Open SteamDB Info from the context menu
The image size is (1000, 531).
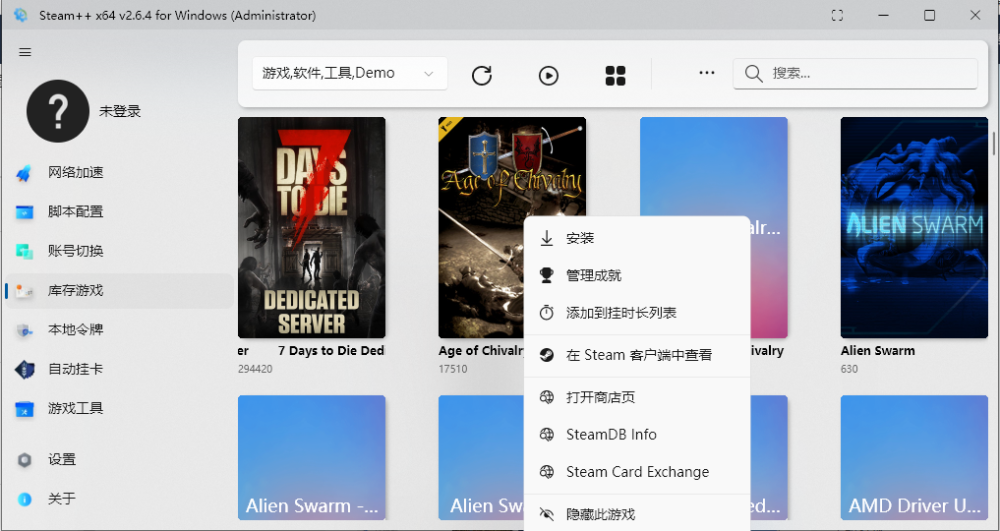[x=611, y=434]
